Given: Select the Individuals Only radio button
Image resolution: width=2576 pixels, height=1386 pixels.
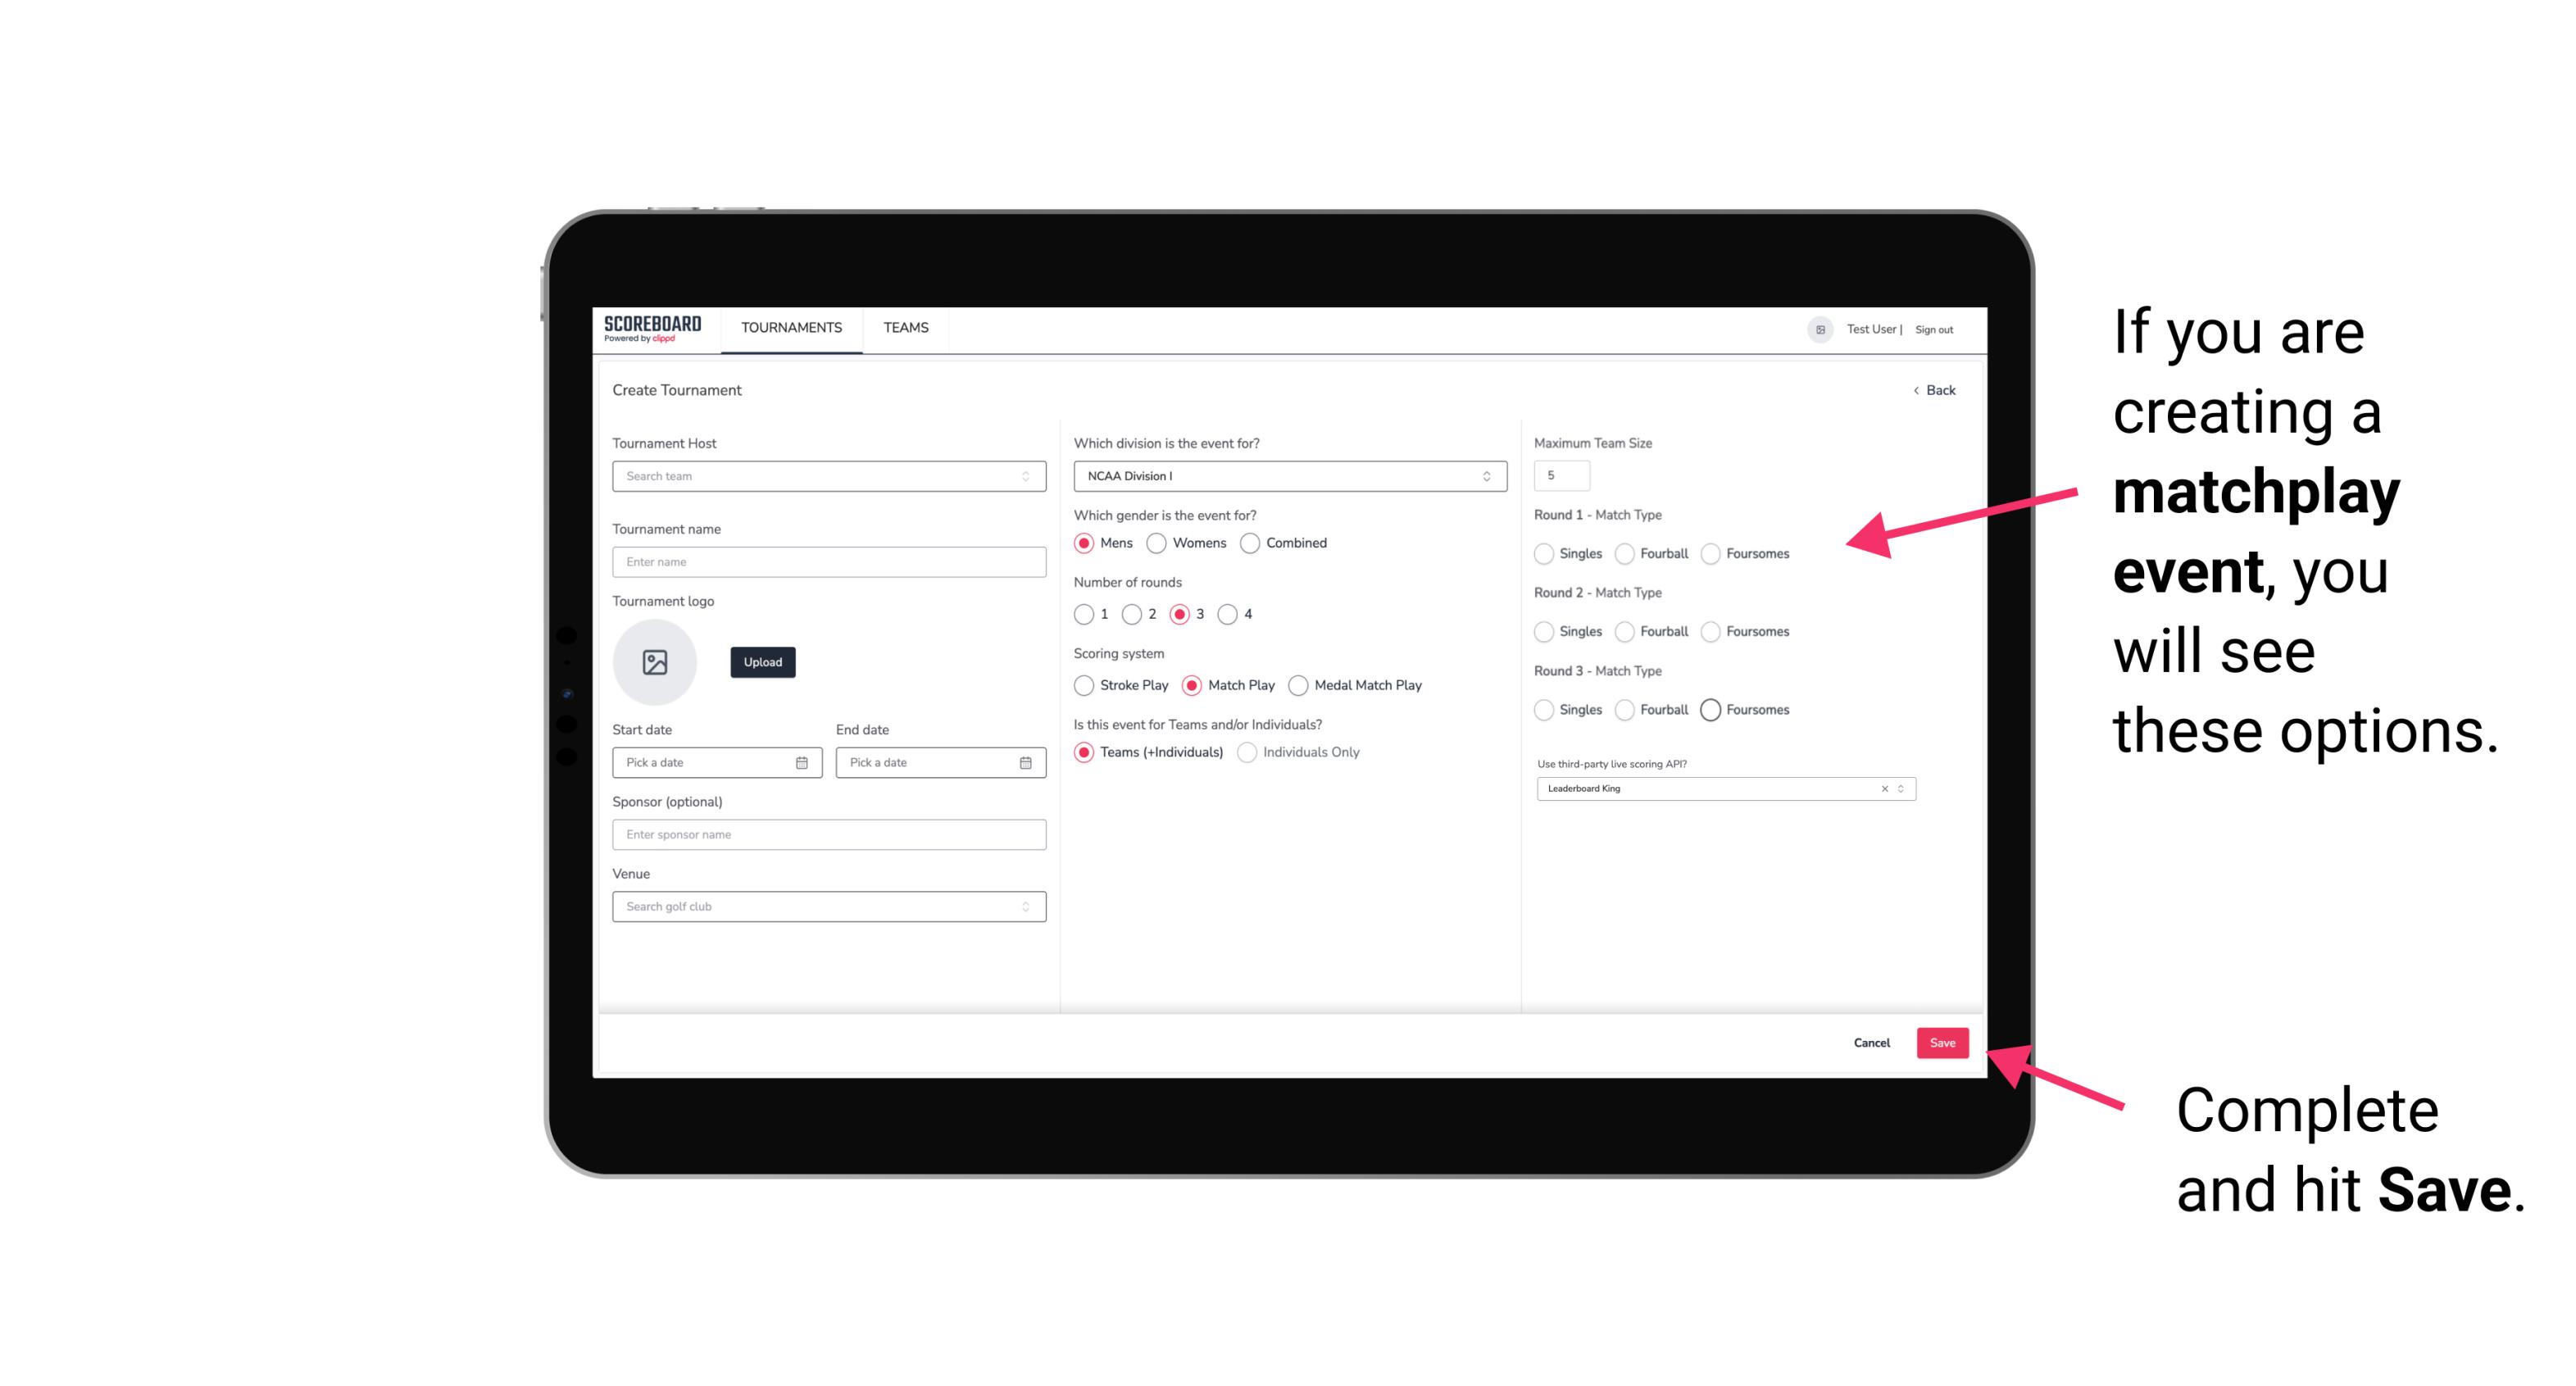Looking at the screenshot, I should coord(1249,752).
